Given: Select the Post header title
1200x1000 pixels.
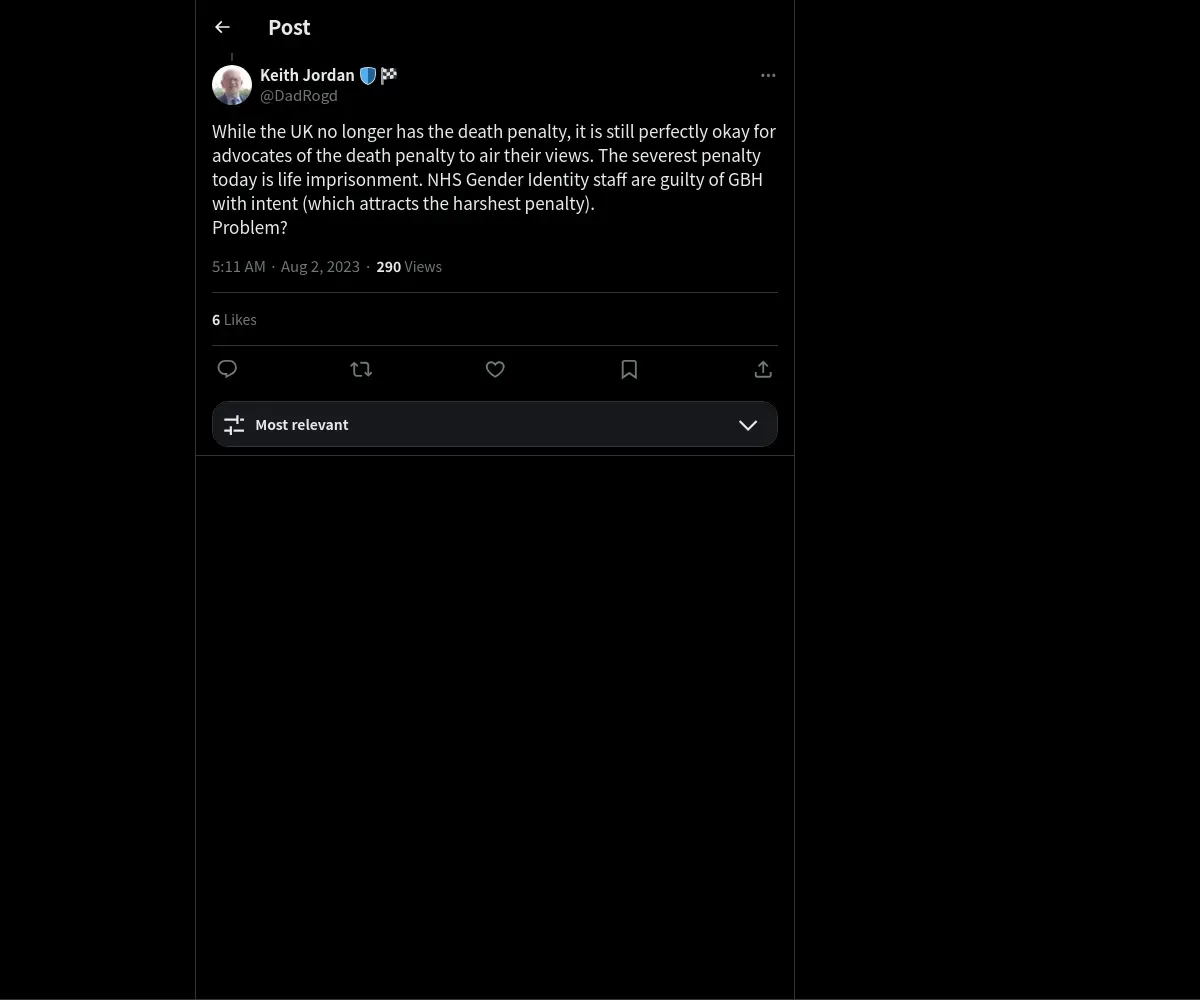Looking at the screenshot, I should click(289, 28).
